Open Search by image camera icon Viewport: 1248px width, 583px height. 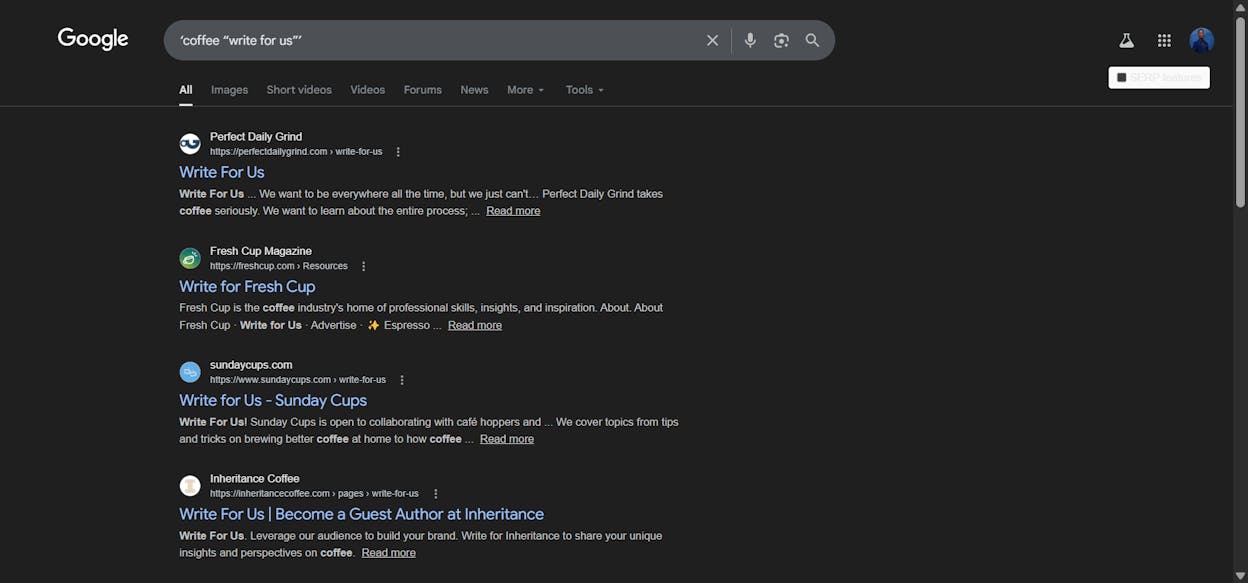coord(781,40)
